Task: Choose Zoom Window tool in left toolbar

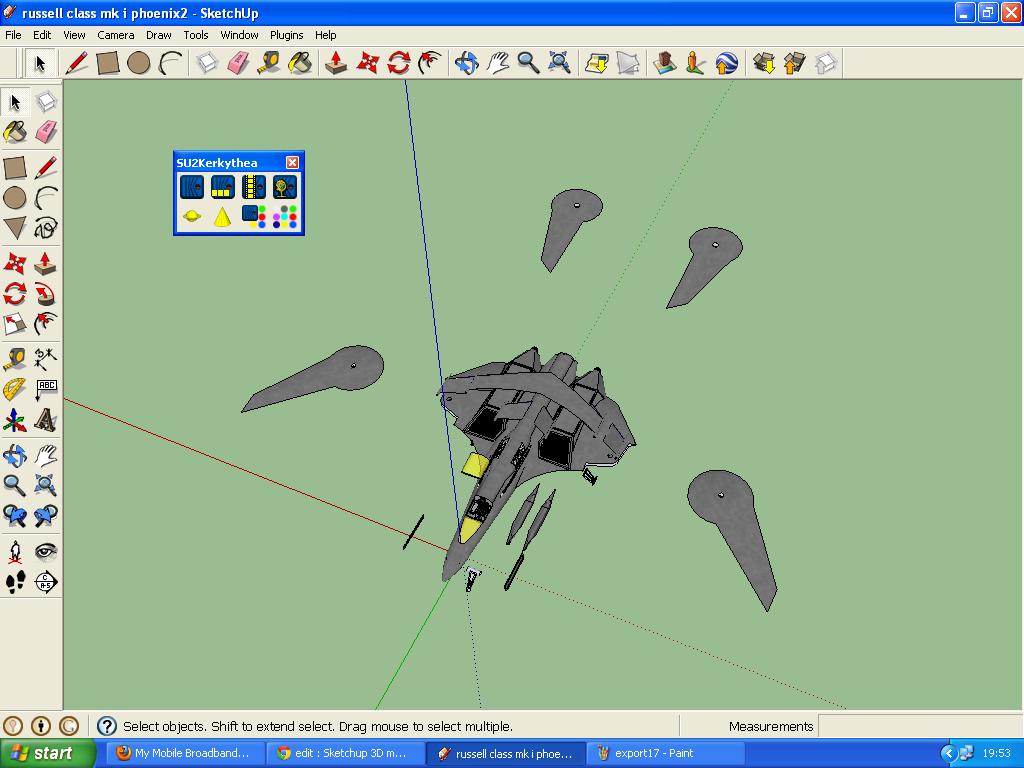Action: 46,485
